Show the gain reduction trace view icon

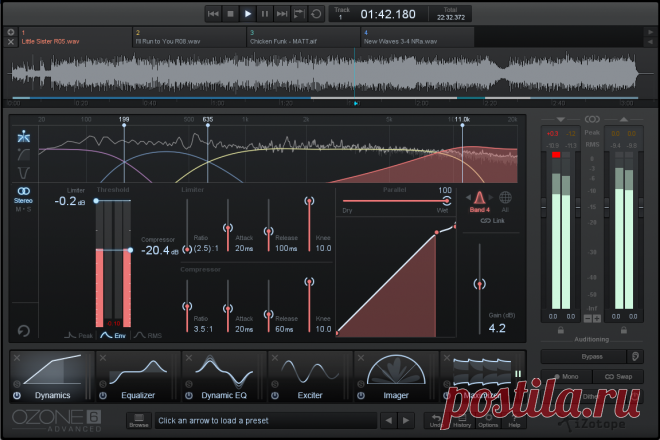coord(24,155)
